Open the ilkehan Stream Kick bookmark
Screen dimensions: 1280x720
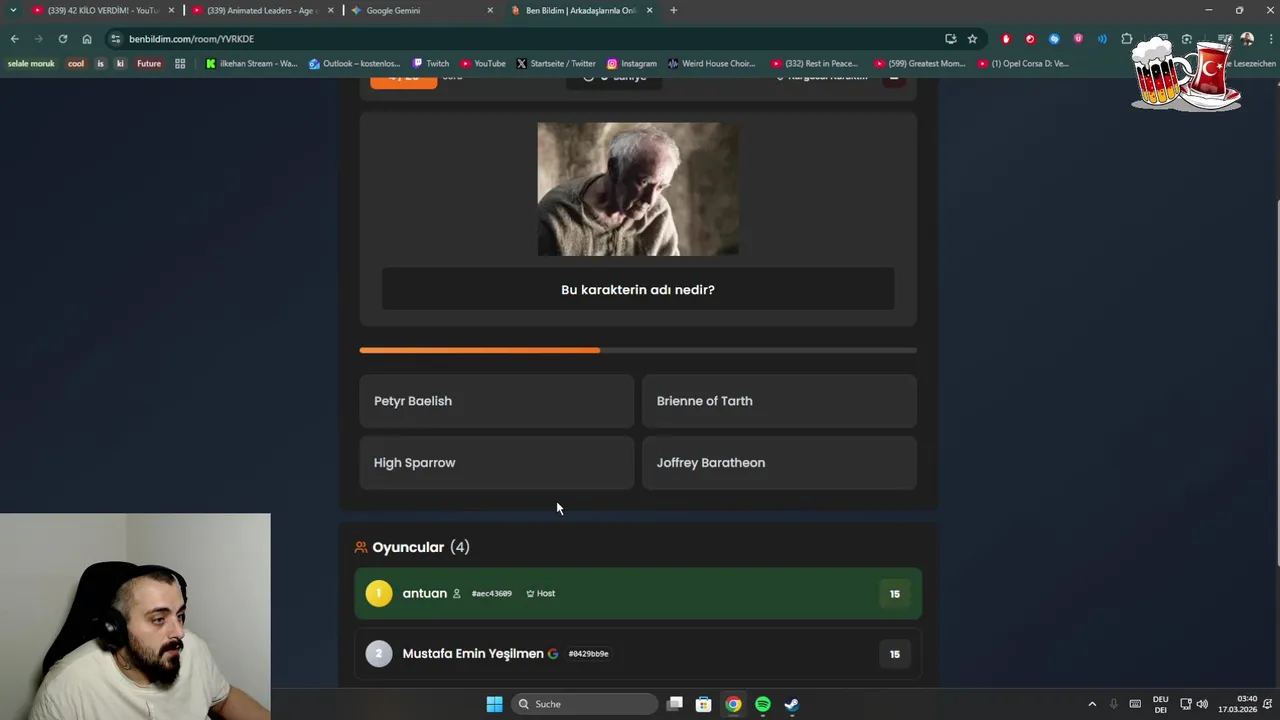click(x=251, y=63)
